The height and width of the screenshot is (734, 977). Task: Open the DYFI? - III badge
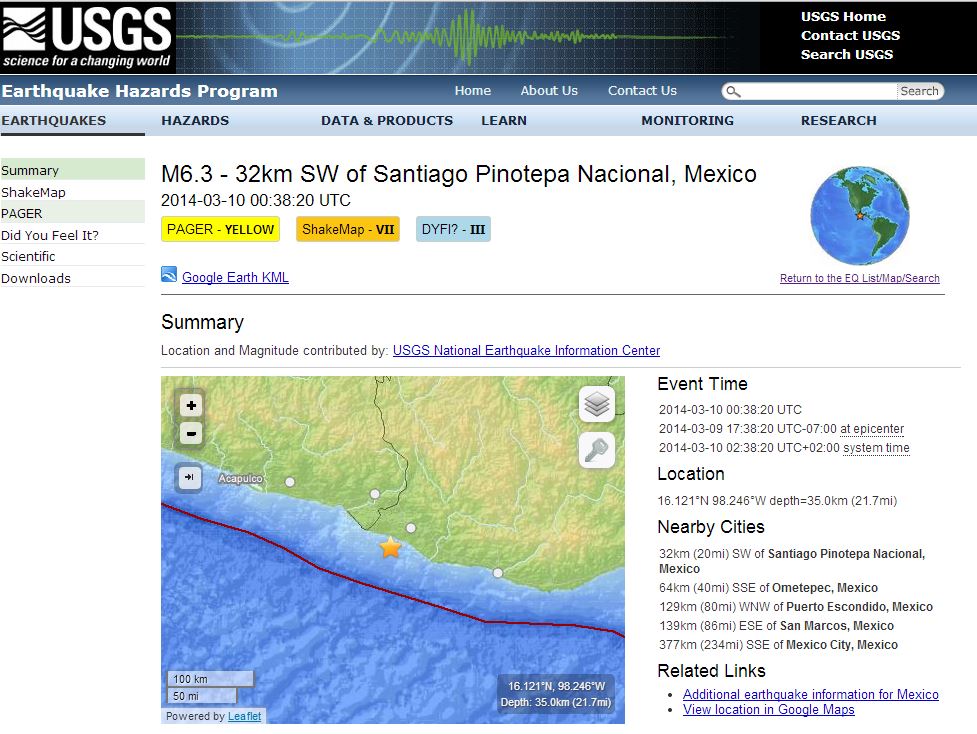[453, 230]
